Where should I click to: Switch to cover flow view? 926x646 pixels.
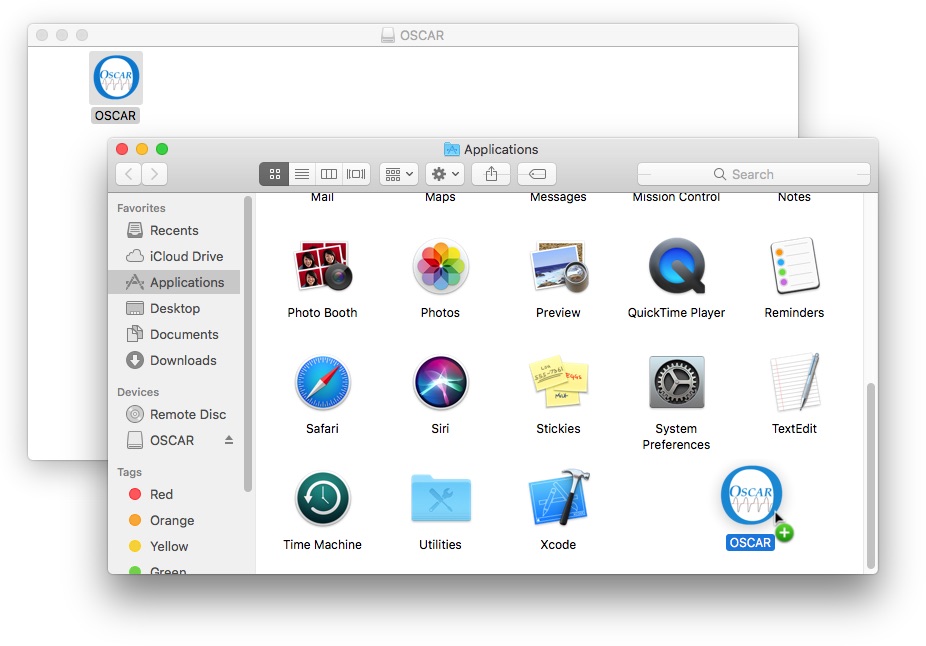point(356,174)
